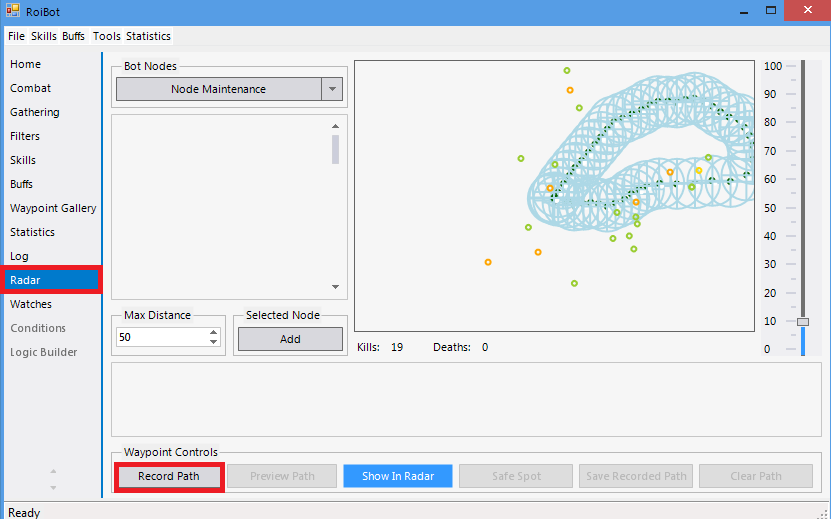Open the File menu
Viewport: 831px width, 519px height.
[16, 36]
